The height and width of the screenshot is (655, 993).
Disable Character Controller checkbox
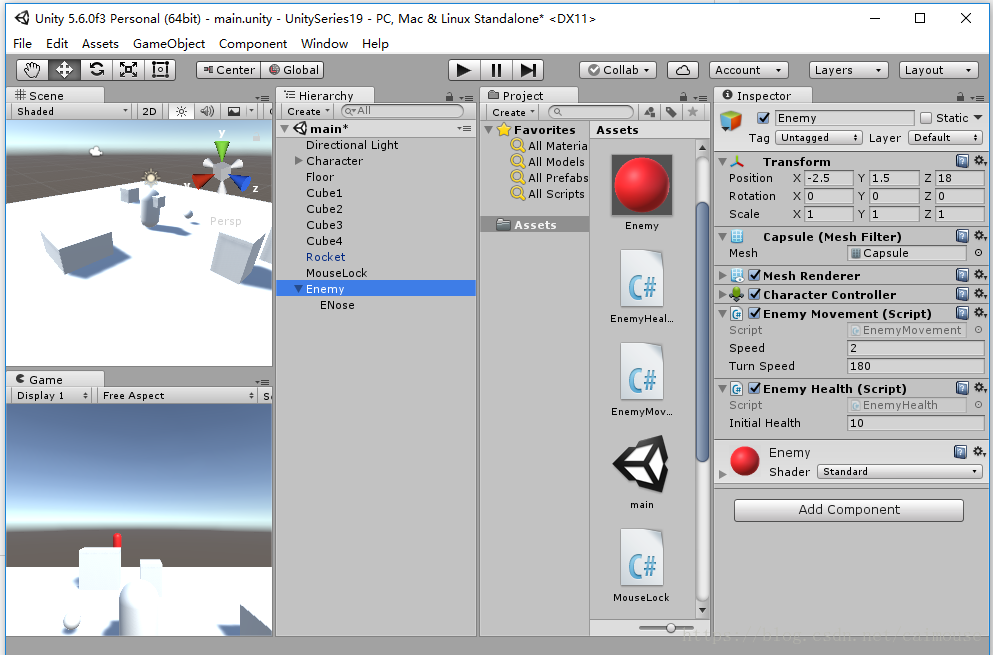(x=754, y=294)
